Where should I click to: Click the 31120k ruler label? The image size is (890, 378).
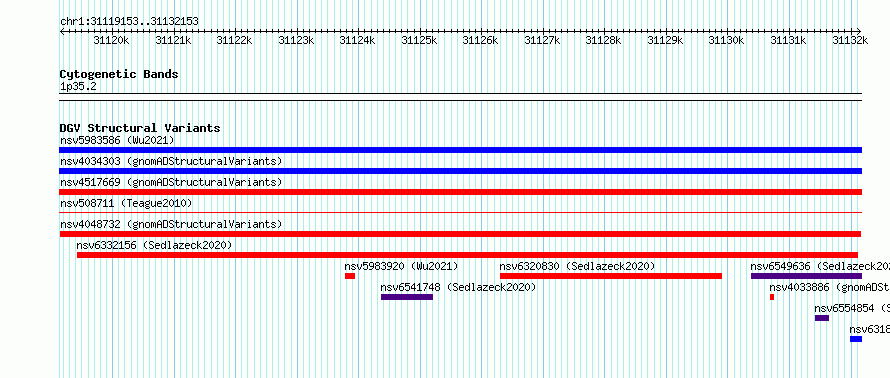tap(112, 40)
